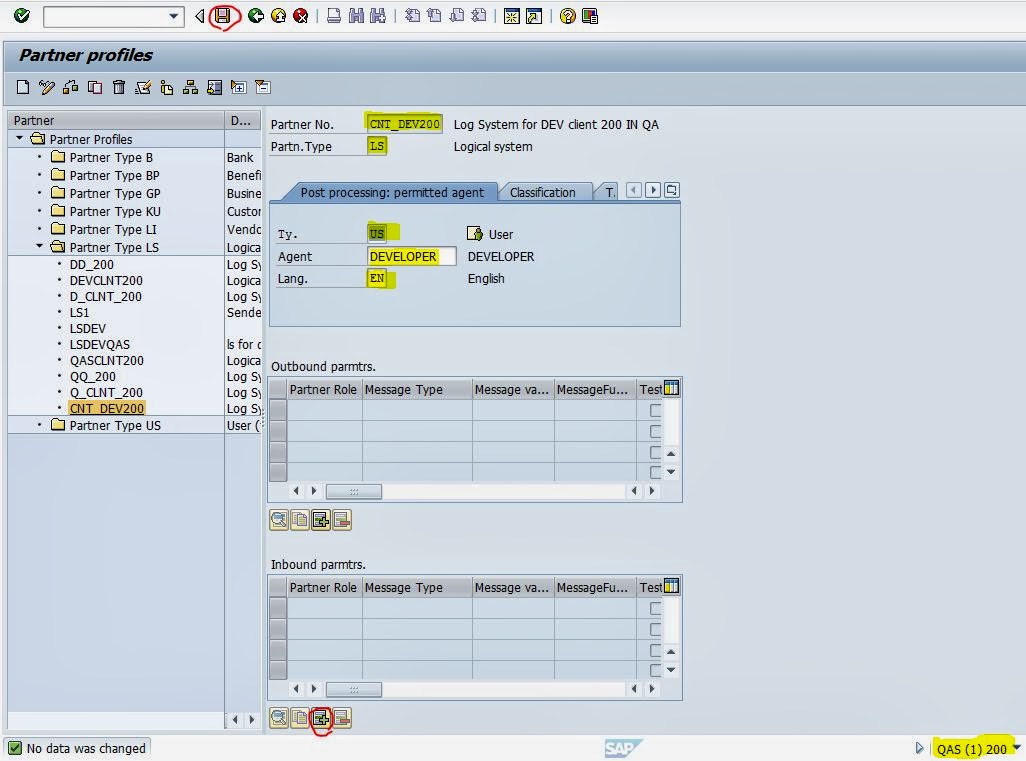Collapse the Partner Type LS folder

tap(40, 247)
